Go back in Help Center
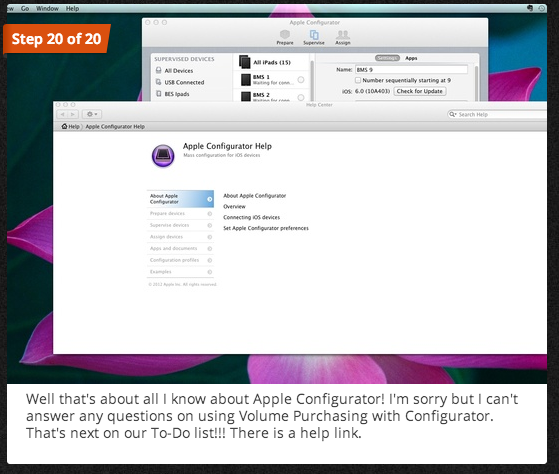This screenshot has height=474, width=559. [62, 114]
